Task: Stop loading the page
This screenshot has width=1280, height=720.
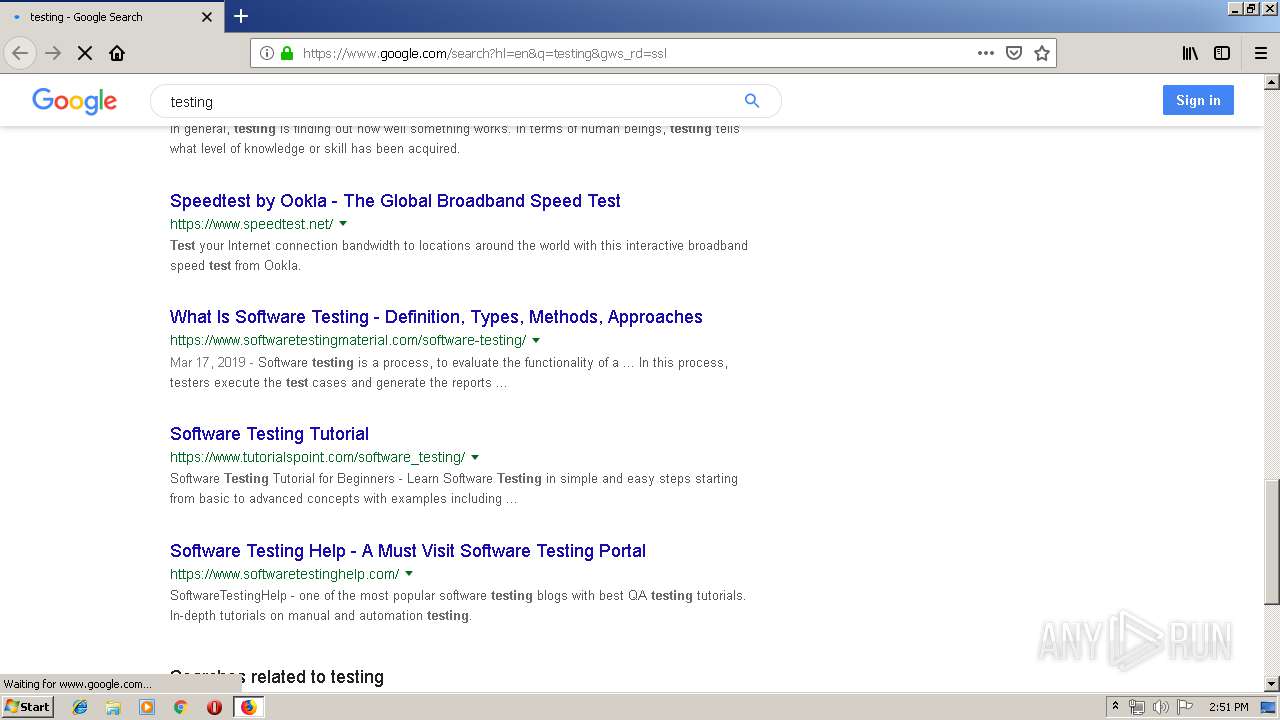Action: (x=85, y=53)
